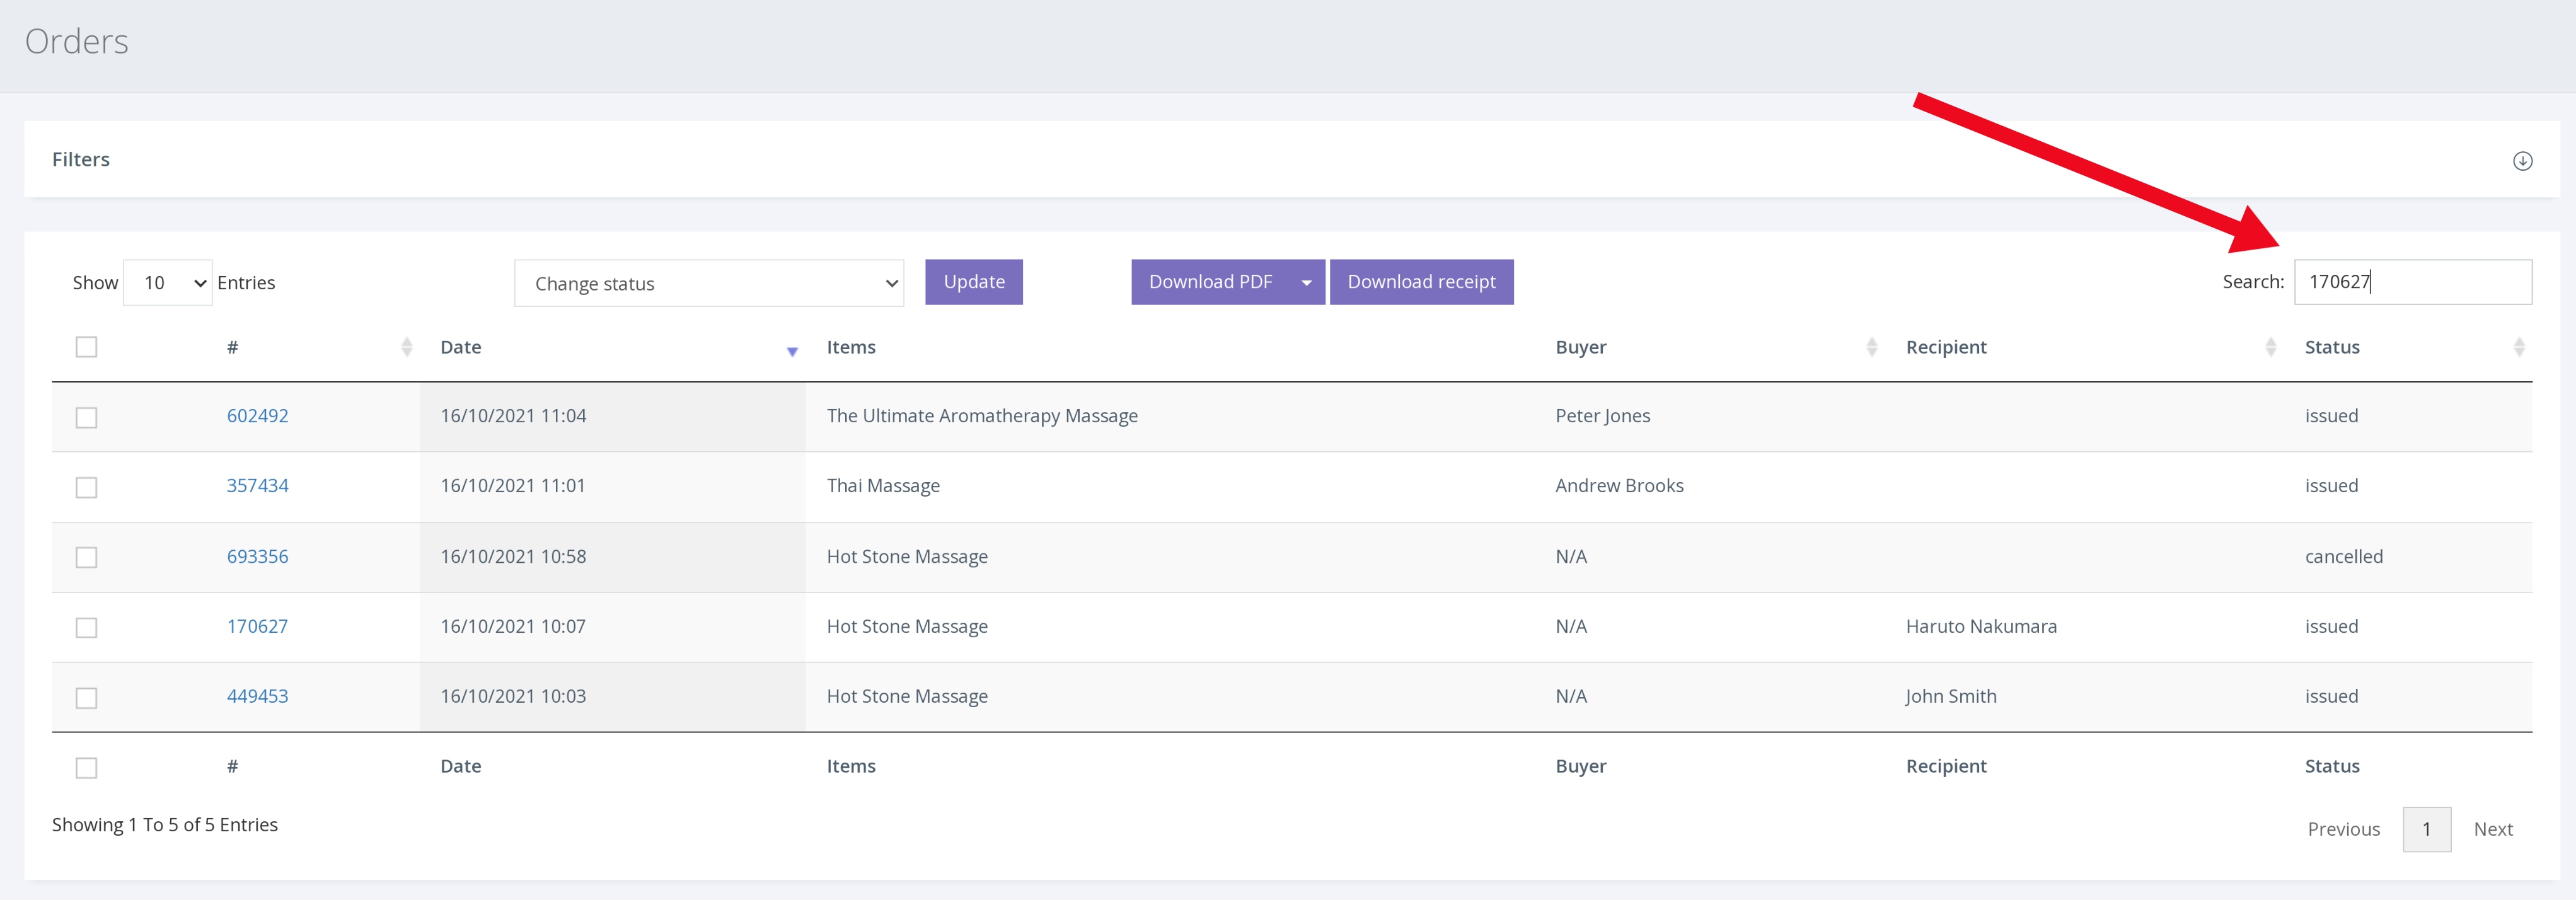Click the 'Thai Massage' item cell
Image resolution: width=2576 pixels, height=900 pixels.
click(x=883, y=486)
